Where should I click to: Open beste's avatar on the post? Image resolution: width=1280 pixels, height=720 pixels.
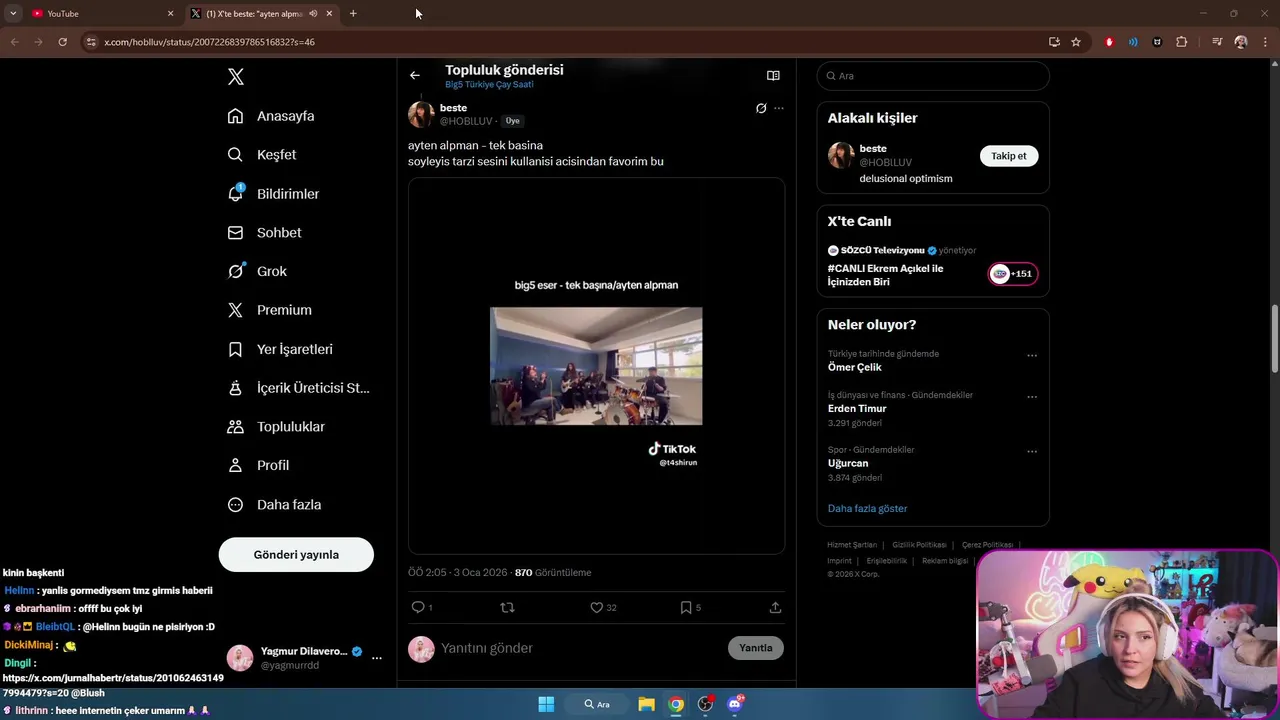click(421, 114)
